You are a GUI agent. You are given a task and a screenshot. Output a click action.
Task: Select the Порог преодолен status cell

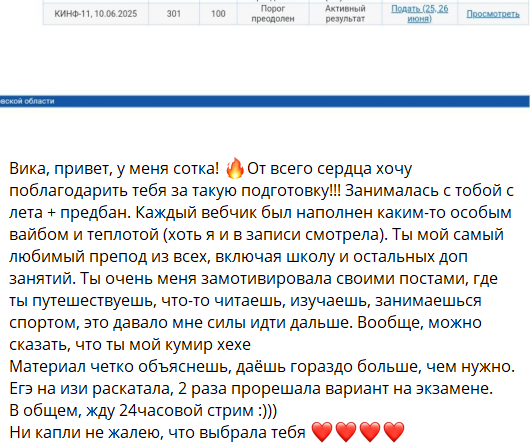click(x=273, y=14)
